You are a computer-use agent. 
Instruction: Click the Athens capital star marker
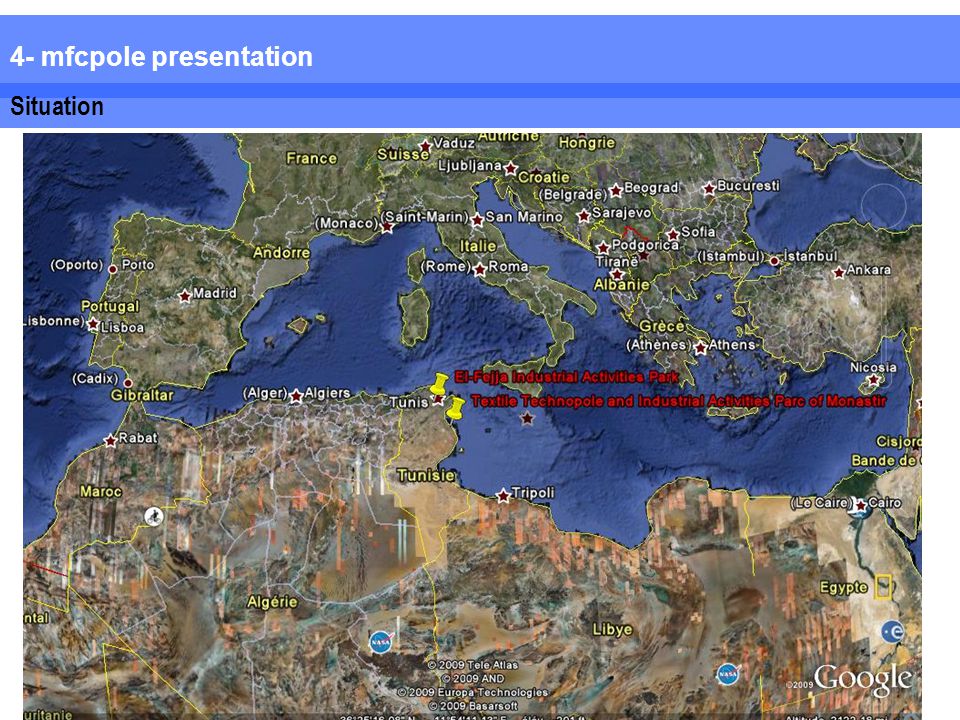tap(700, 348)
